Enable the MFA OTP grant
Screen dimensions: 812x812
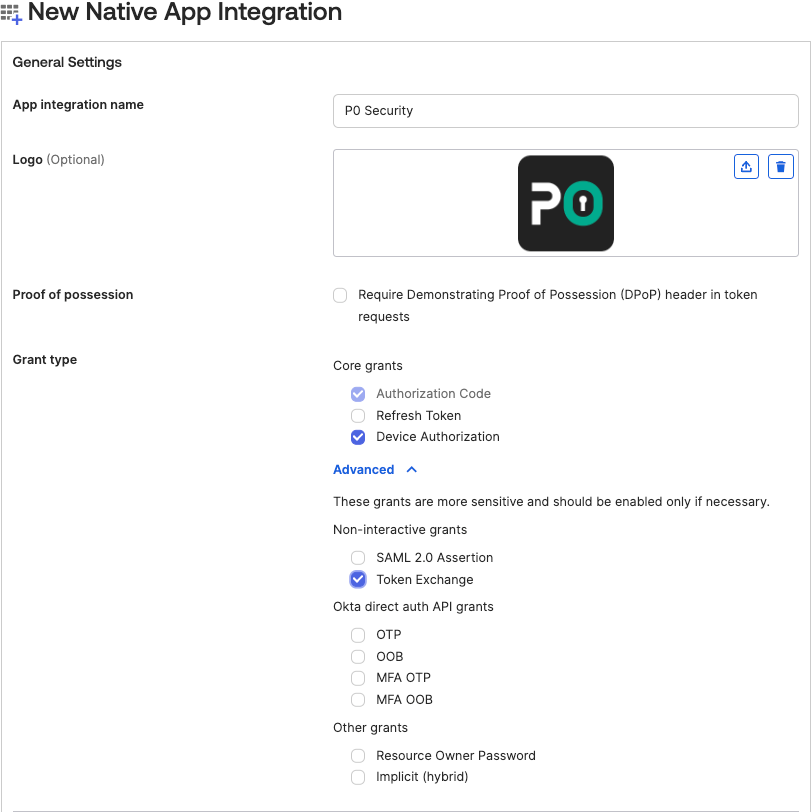pos(358,678)
